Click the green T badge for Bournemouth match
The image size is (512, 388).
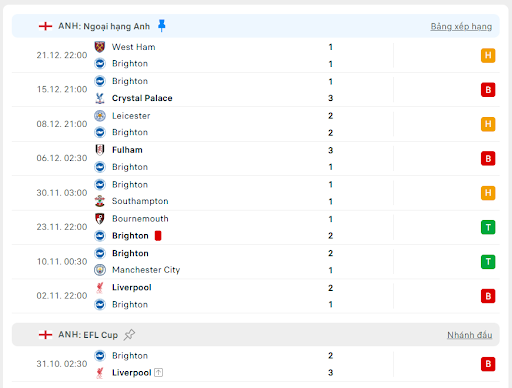[x=488, y=227]
